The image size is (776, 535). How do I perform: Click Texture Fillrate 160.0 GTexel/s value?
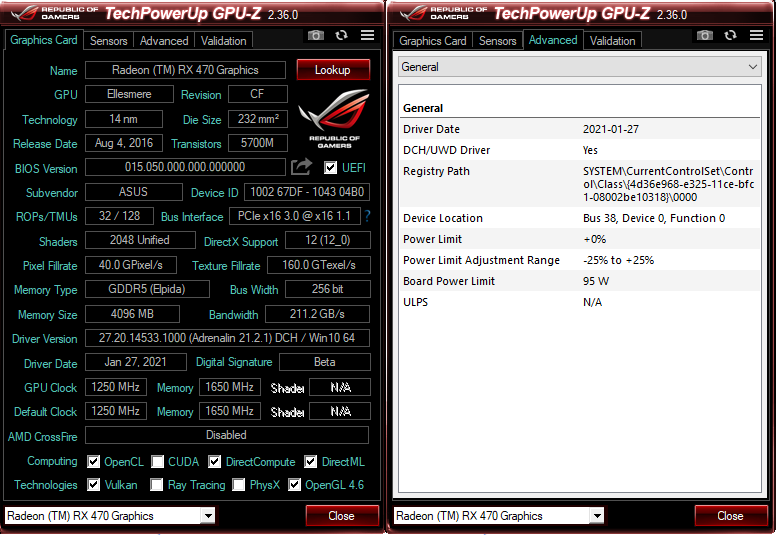pyautogui.click(x=319, y=265)
